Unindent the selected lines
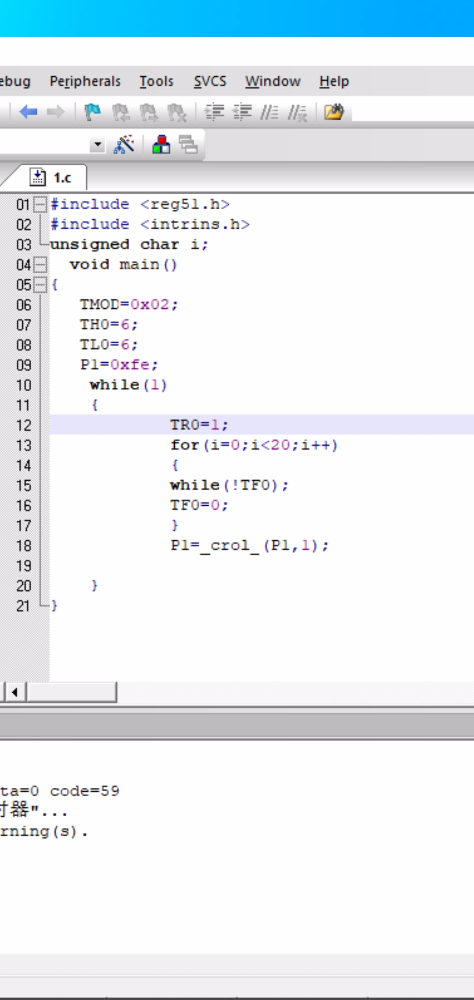Viewport: 474px width, 1000px height. [x=242, y=113]
